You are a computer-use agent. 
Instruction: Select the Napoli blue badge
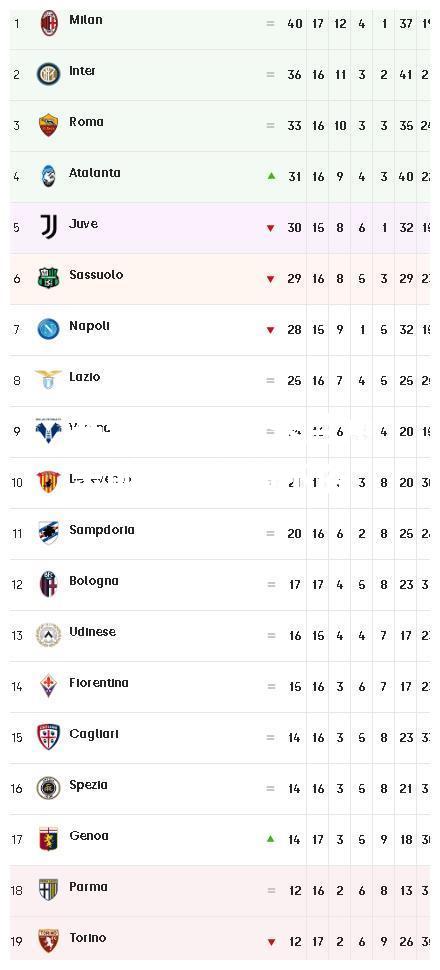pos(48,329)
